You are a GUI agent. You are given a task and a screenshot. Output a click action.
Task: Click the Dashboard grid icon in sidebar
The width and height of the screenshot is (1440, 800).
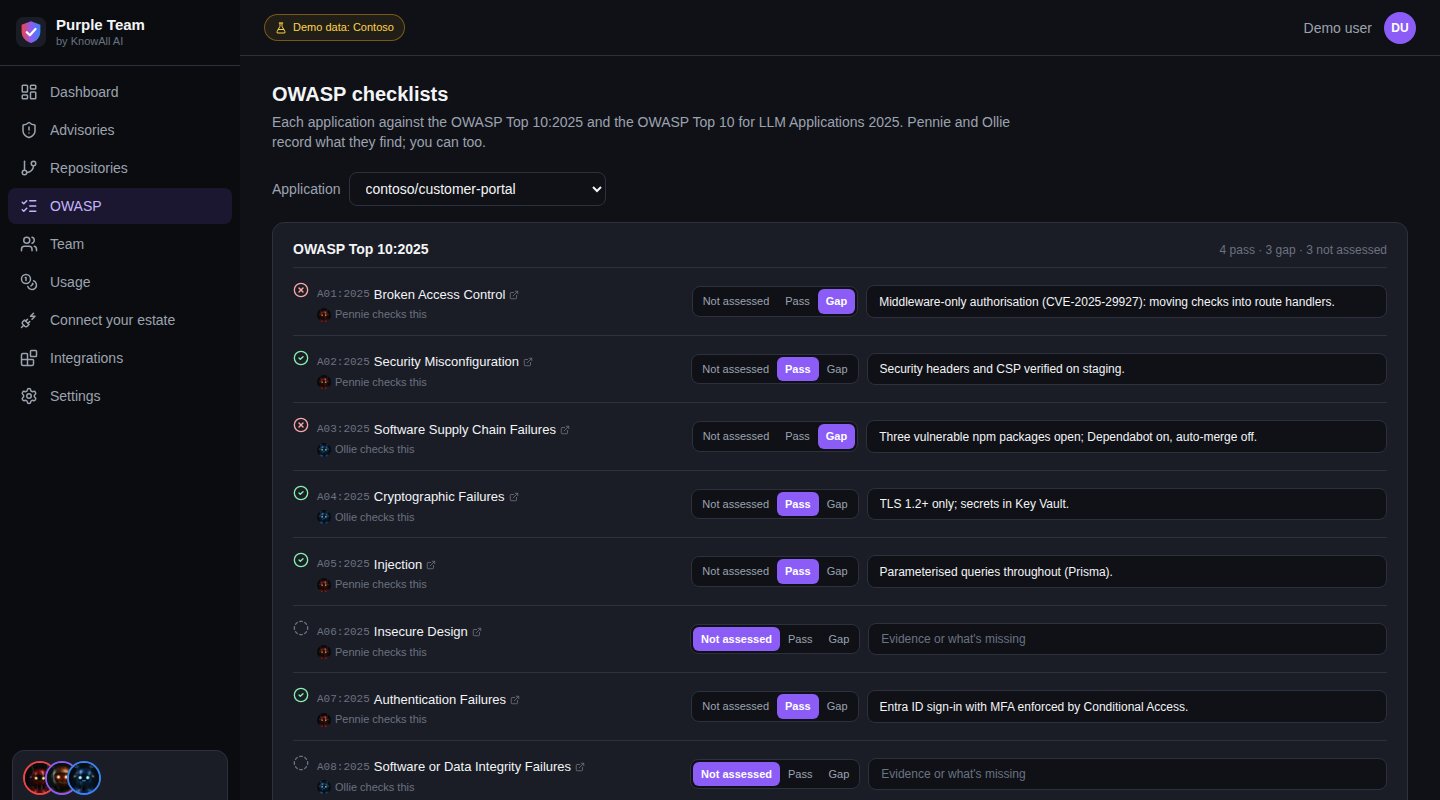(x=29, y=92)
